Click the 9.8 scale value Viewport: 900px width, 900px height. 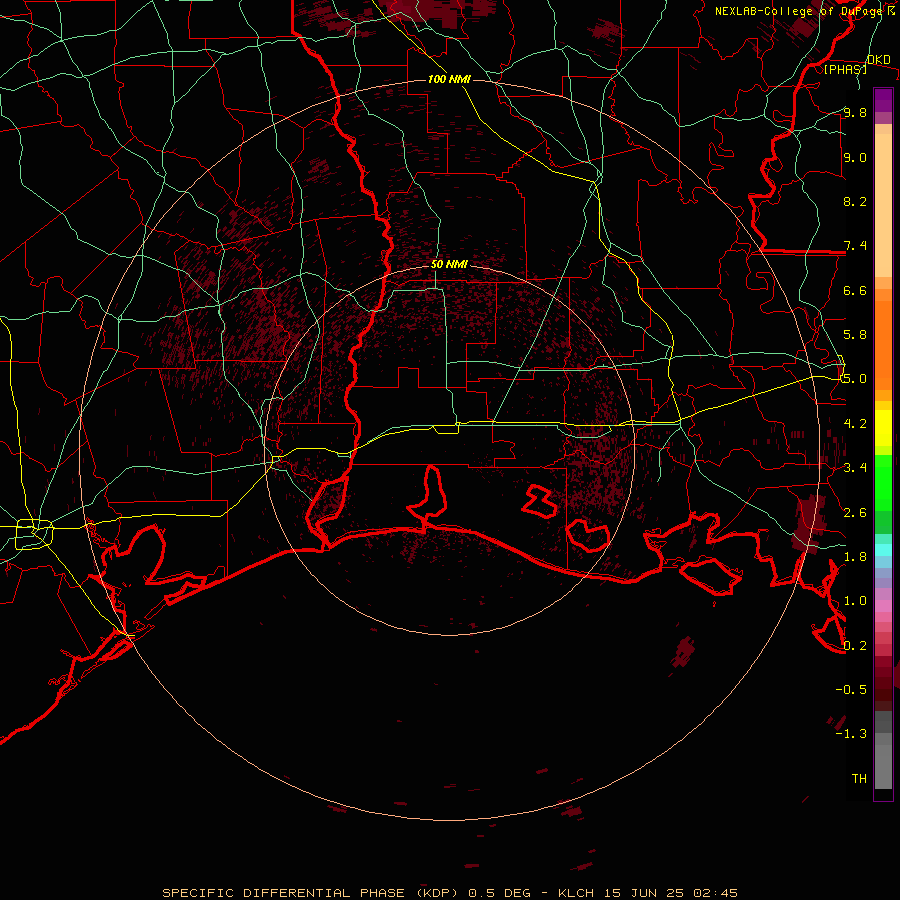(855, 112)
